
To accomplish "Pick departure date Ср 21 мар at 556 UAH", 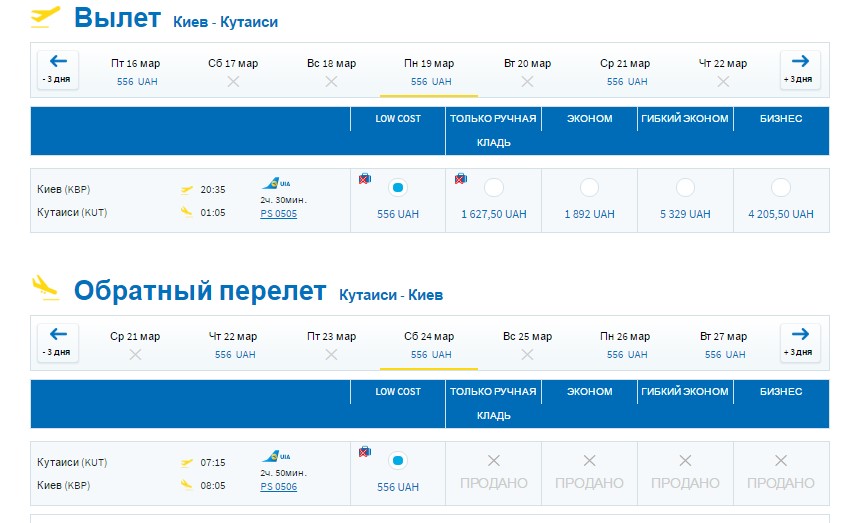I will point(626,71).
